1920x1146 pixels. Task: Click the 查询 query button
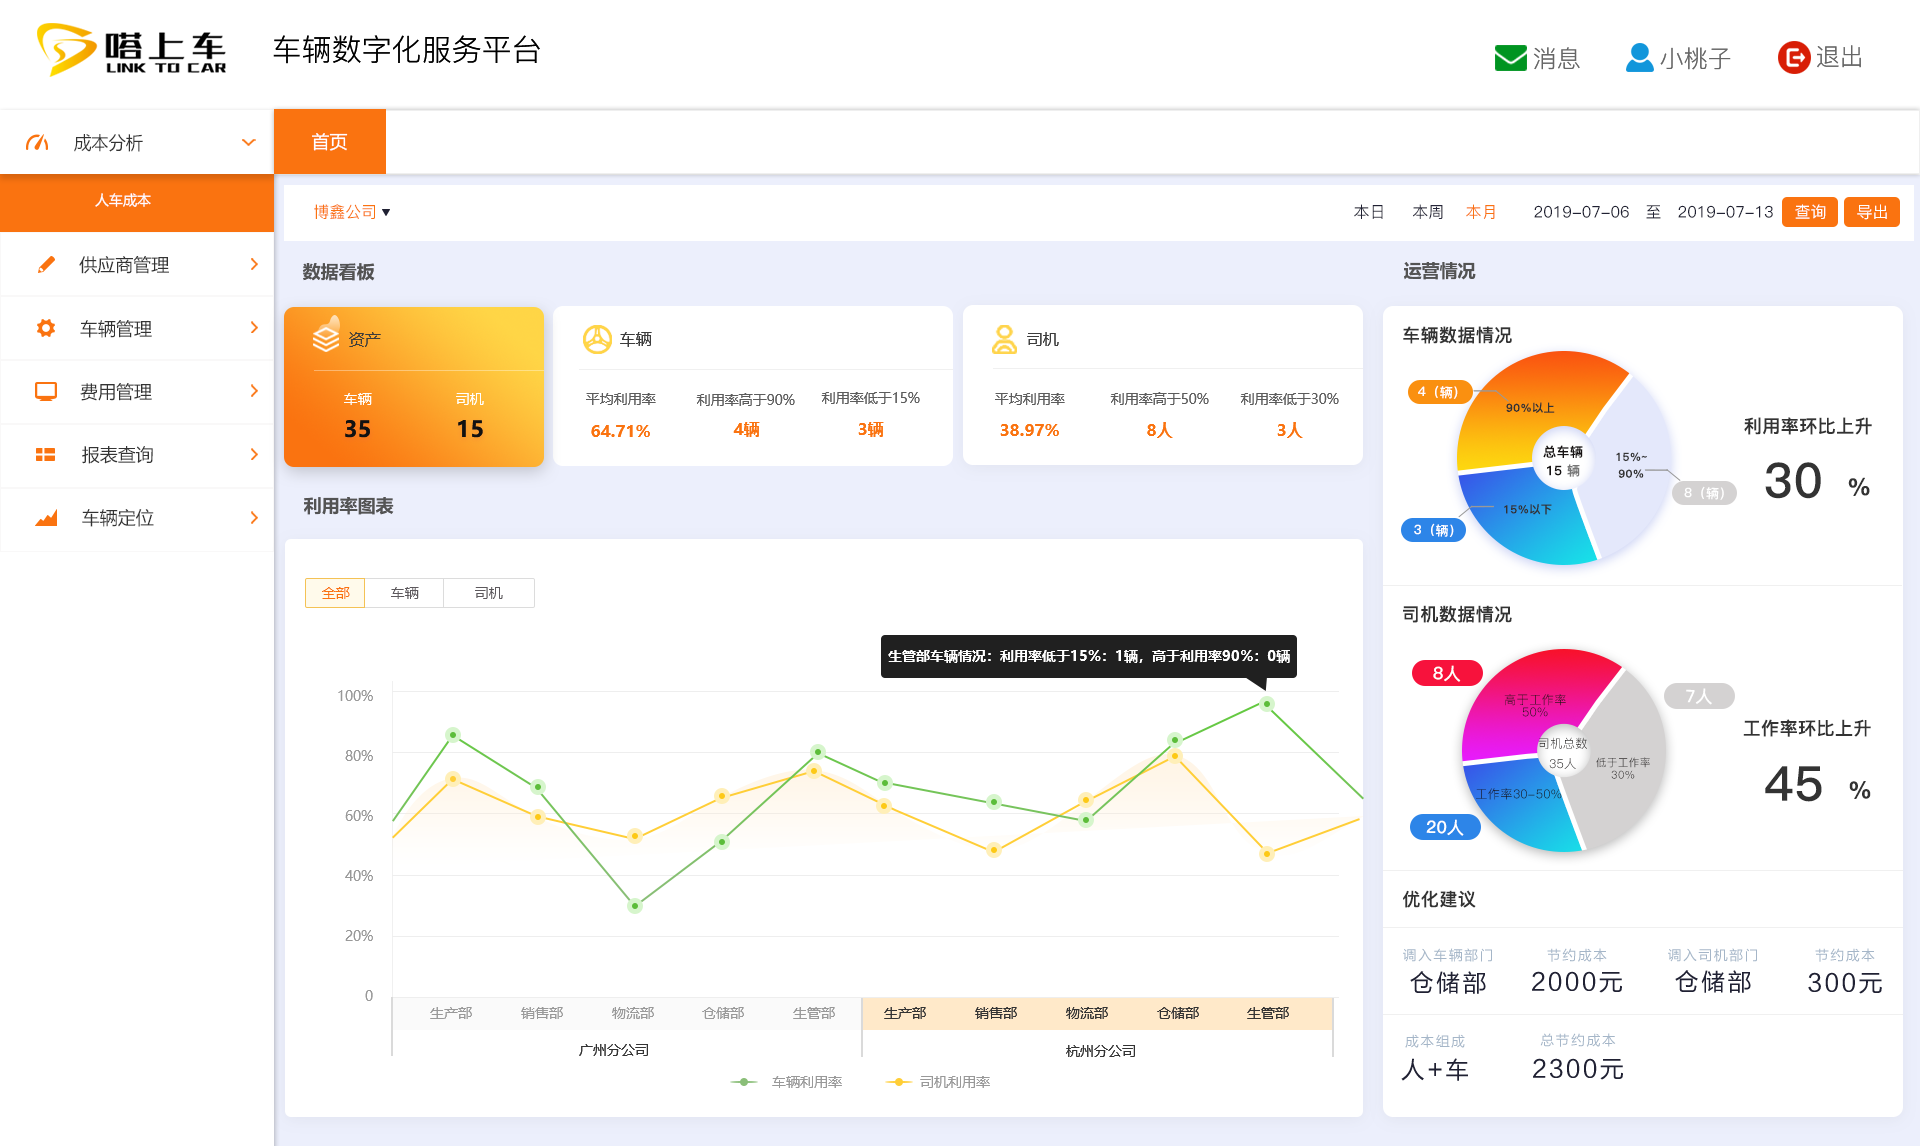(1809, 211)
